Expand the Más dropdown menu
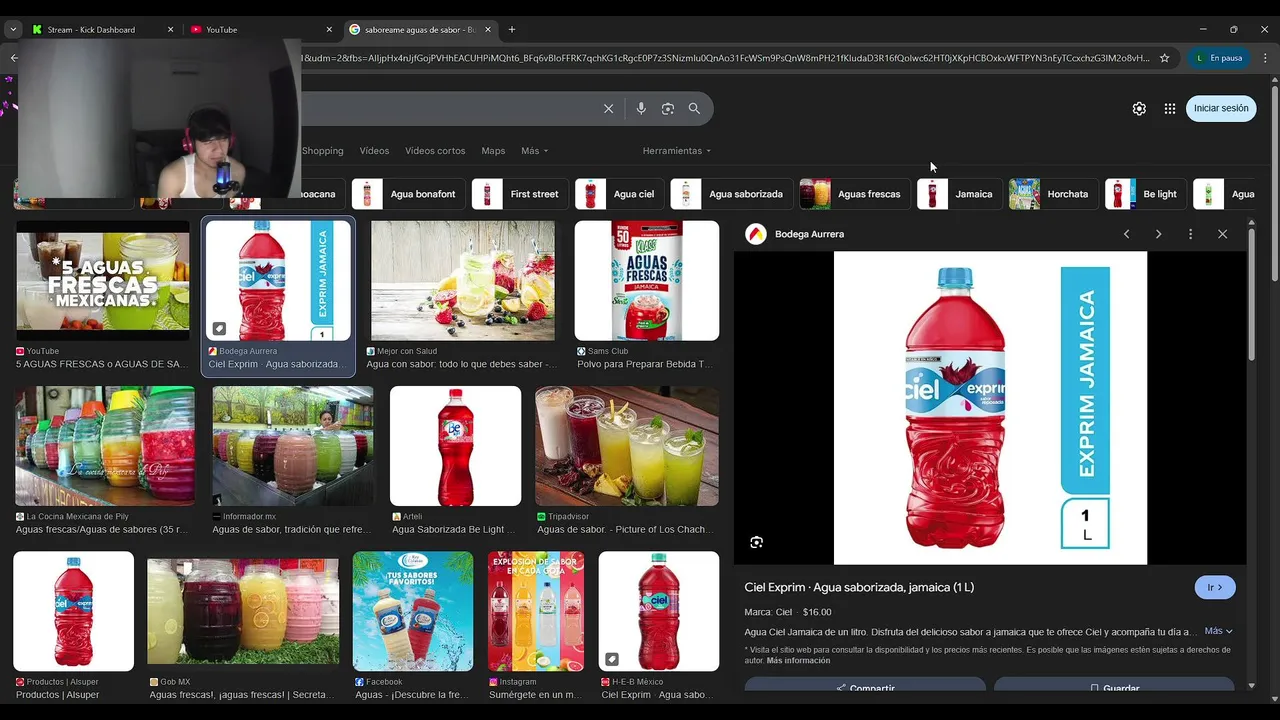This screenshot has height=720, width=1280. coord(535,151)
